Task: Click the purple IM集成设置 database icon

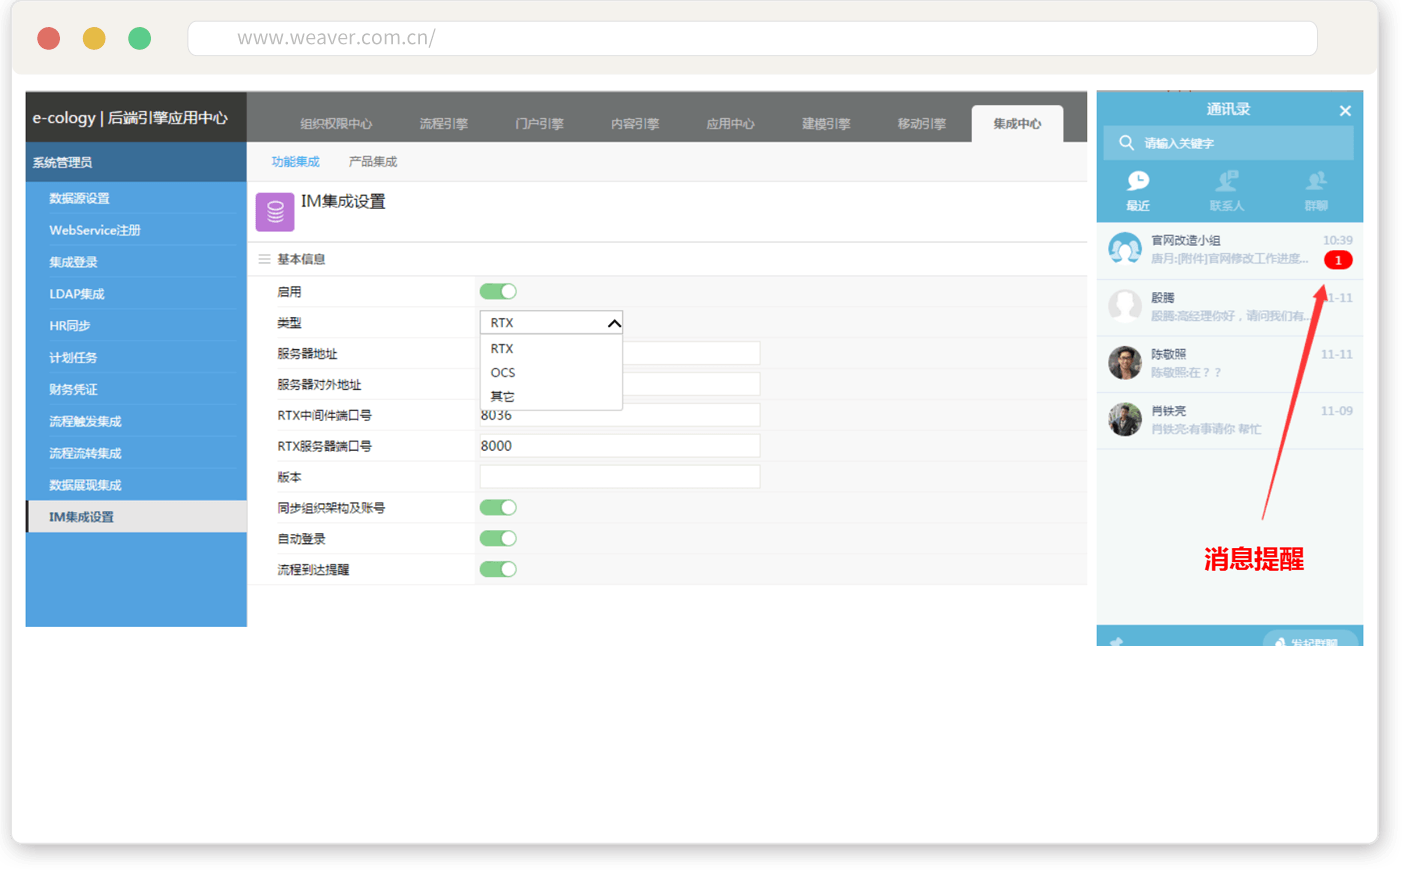Action: coord(275,212)
